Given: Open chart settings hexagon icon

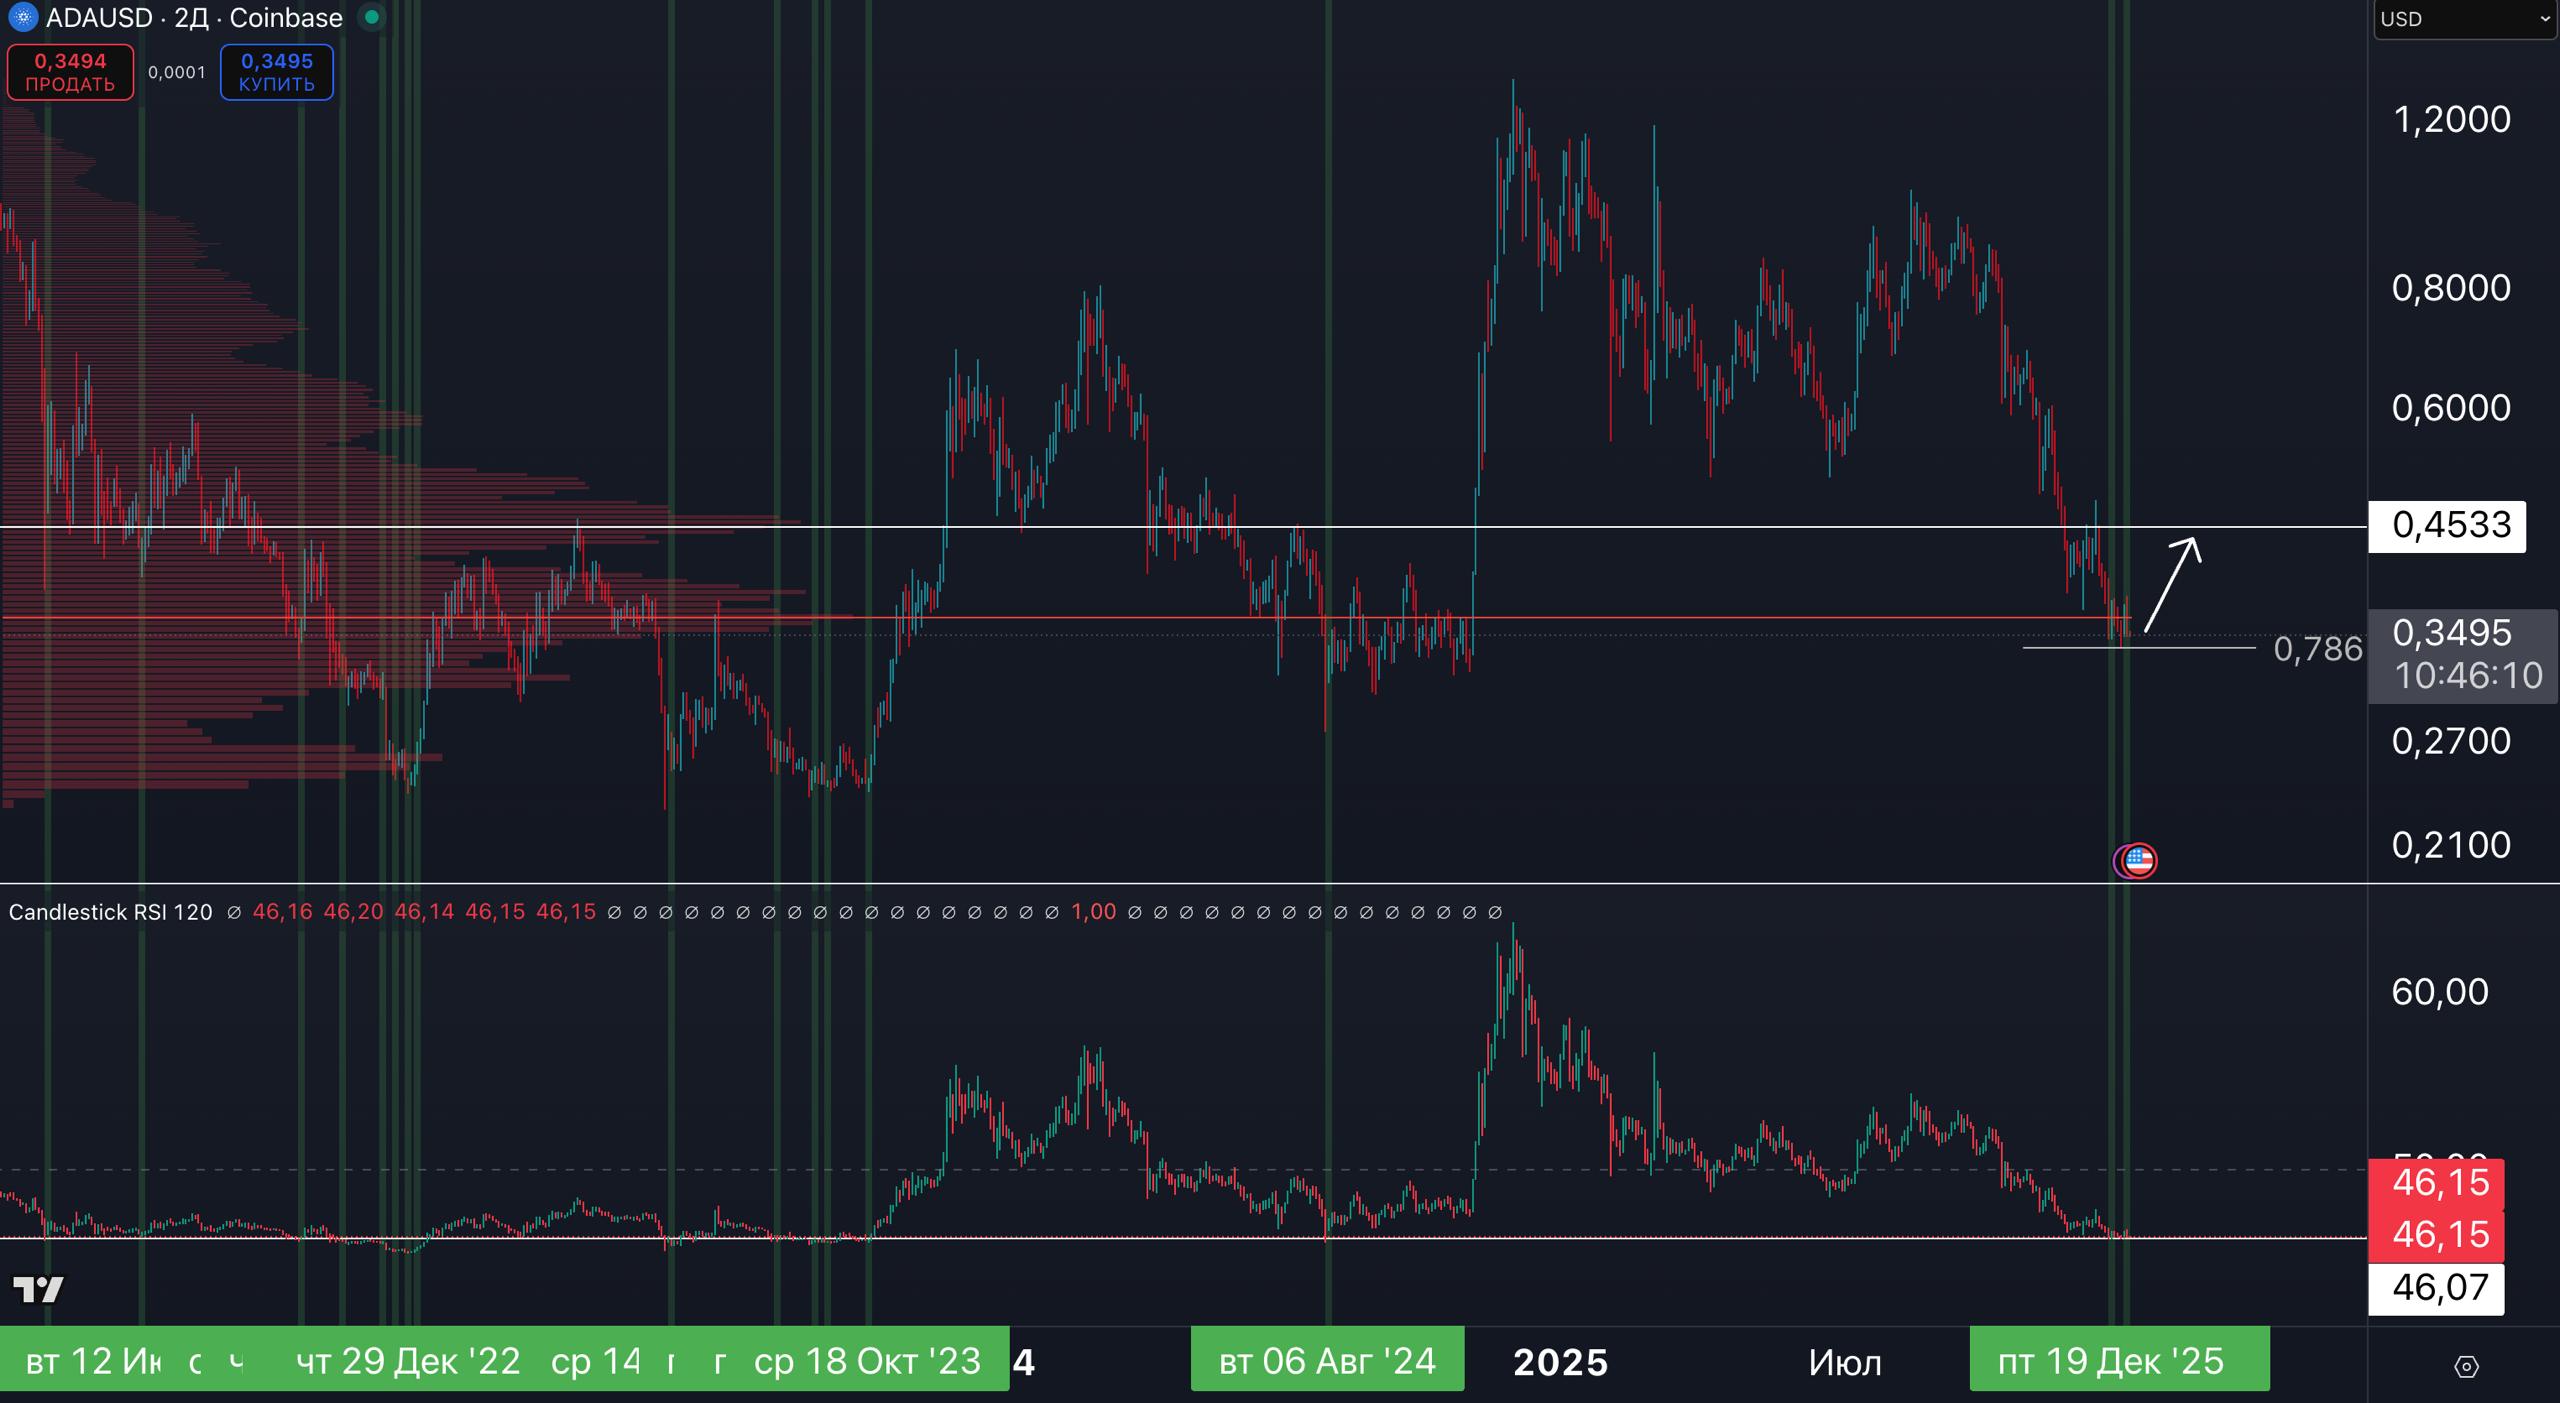Looking at the screenshot, I should coord(2466,1366).
